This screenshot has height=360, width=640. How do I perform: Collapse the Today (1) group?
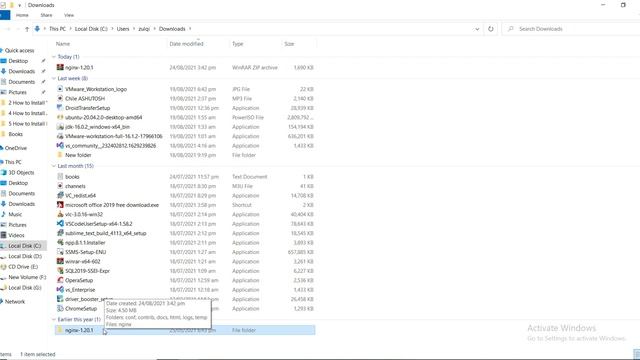coord(54,57)
